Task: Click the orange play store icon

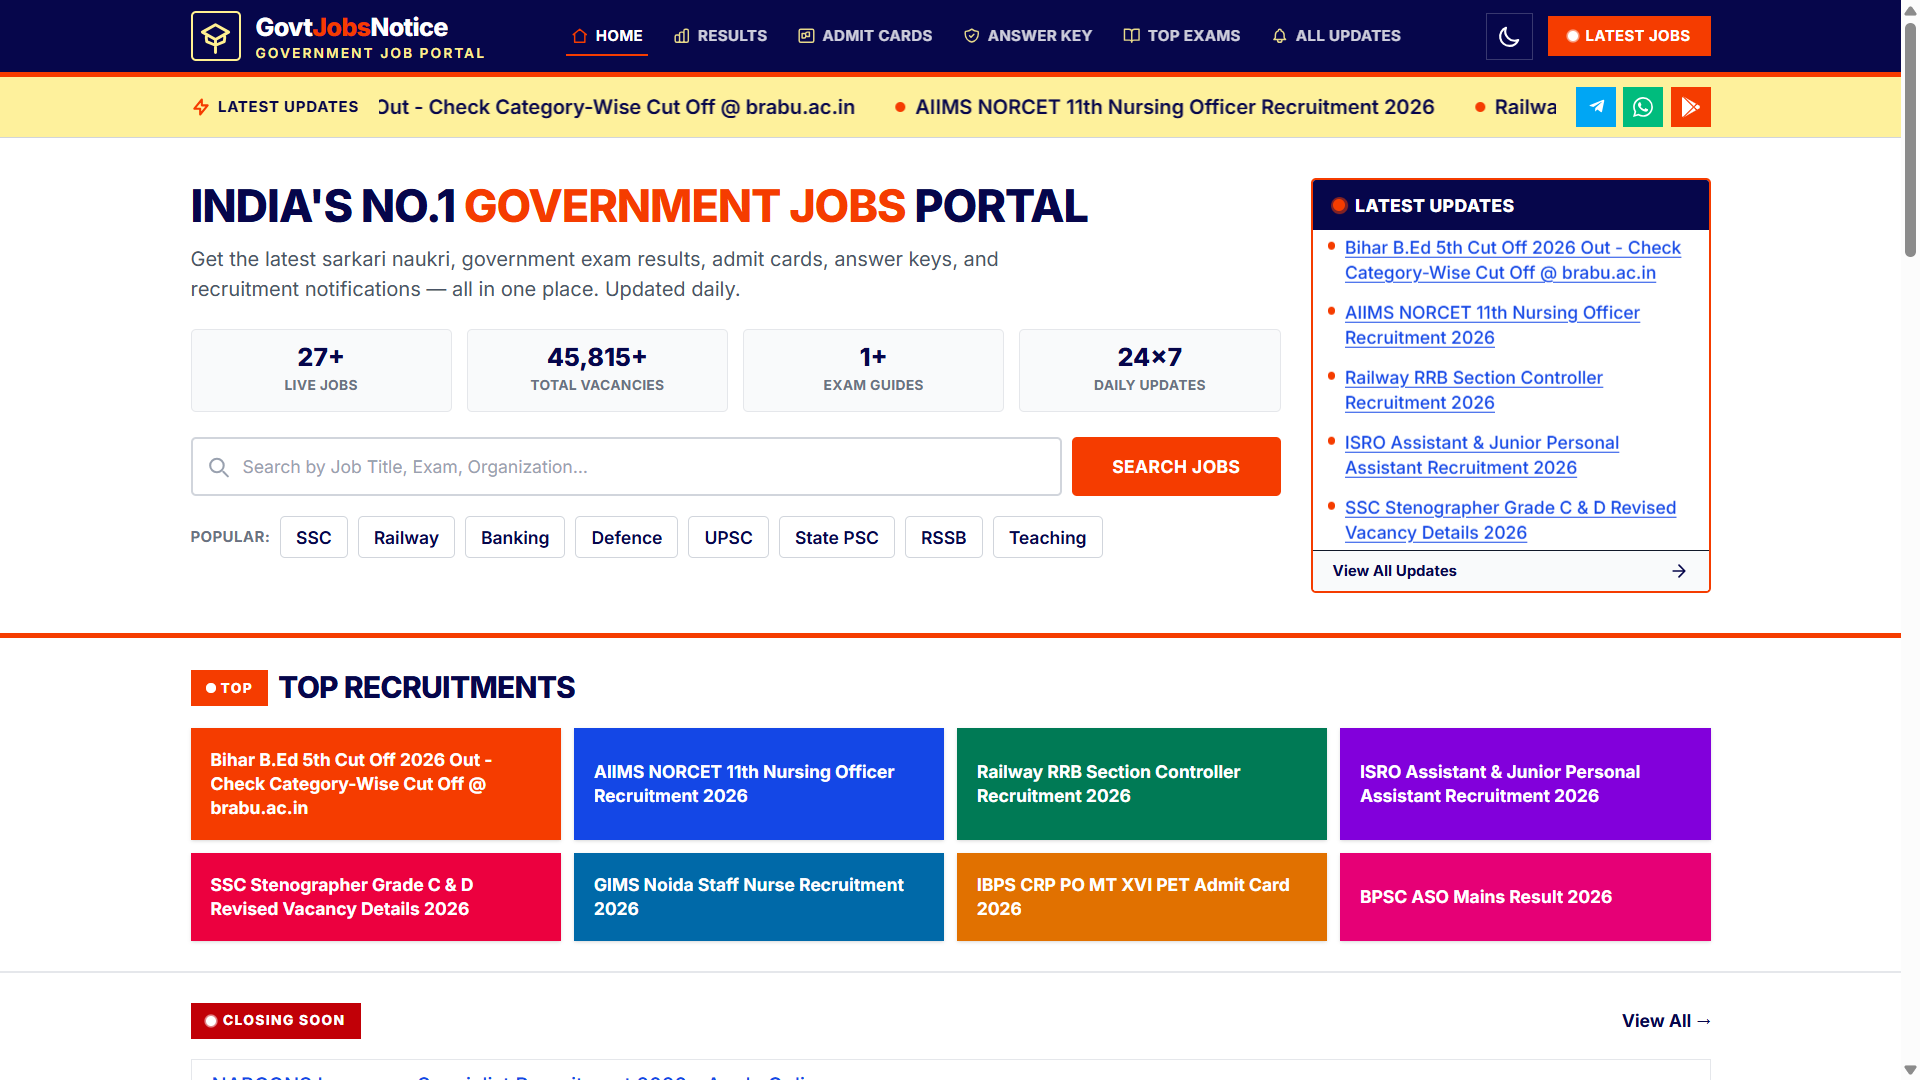Action: pyautogui.click(x=1691, y=107)
